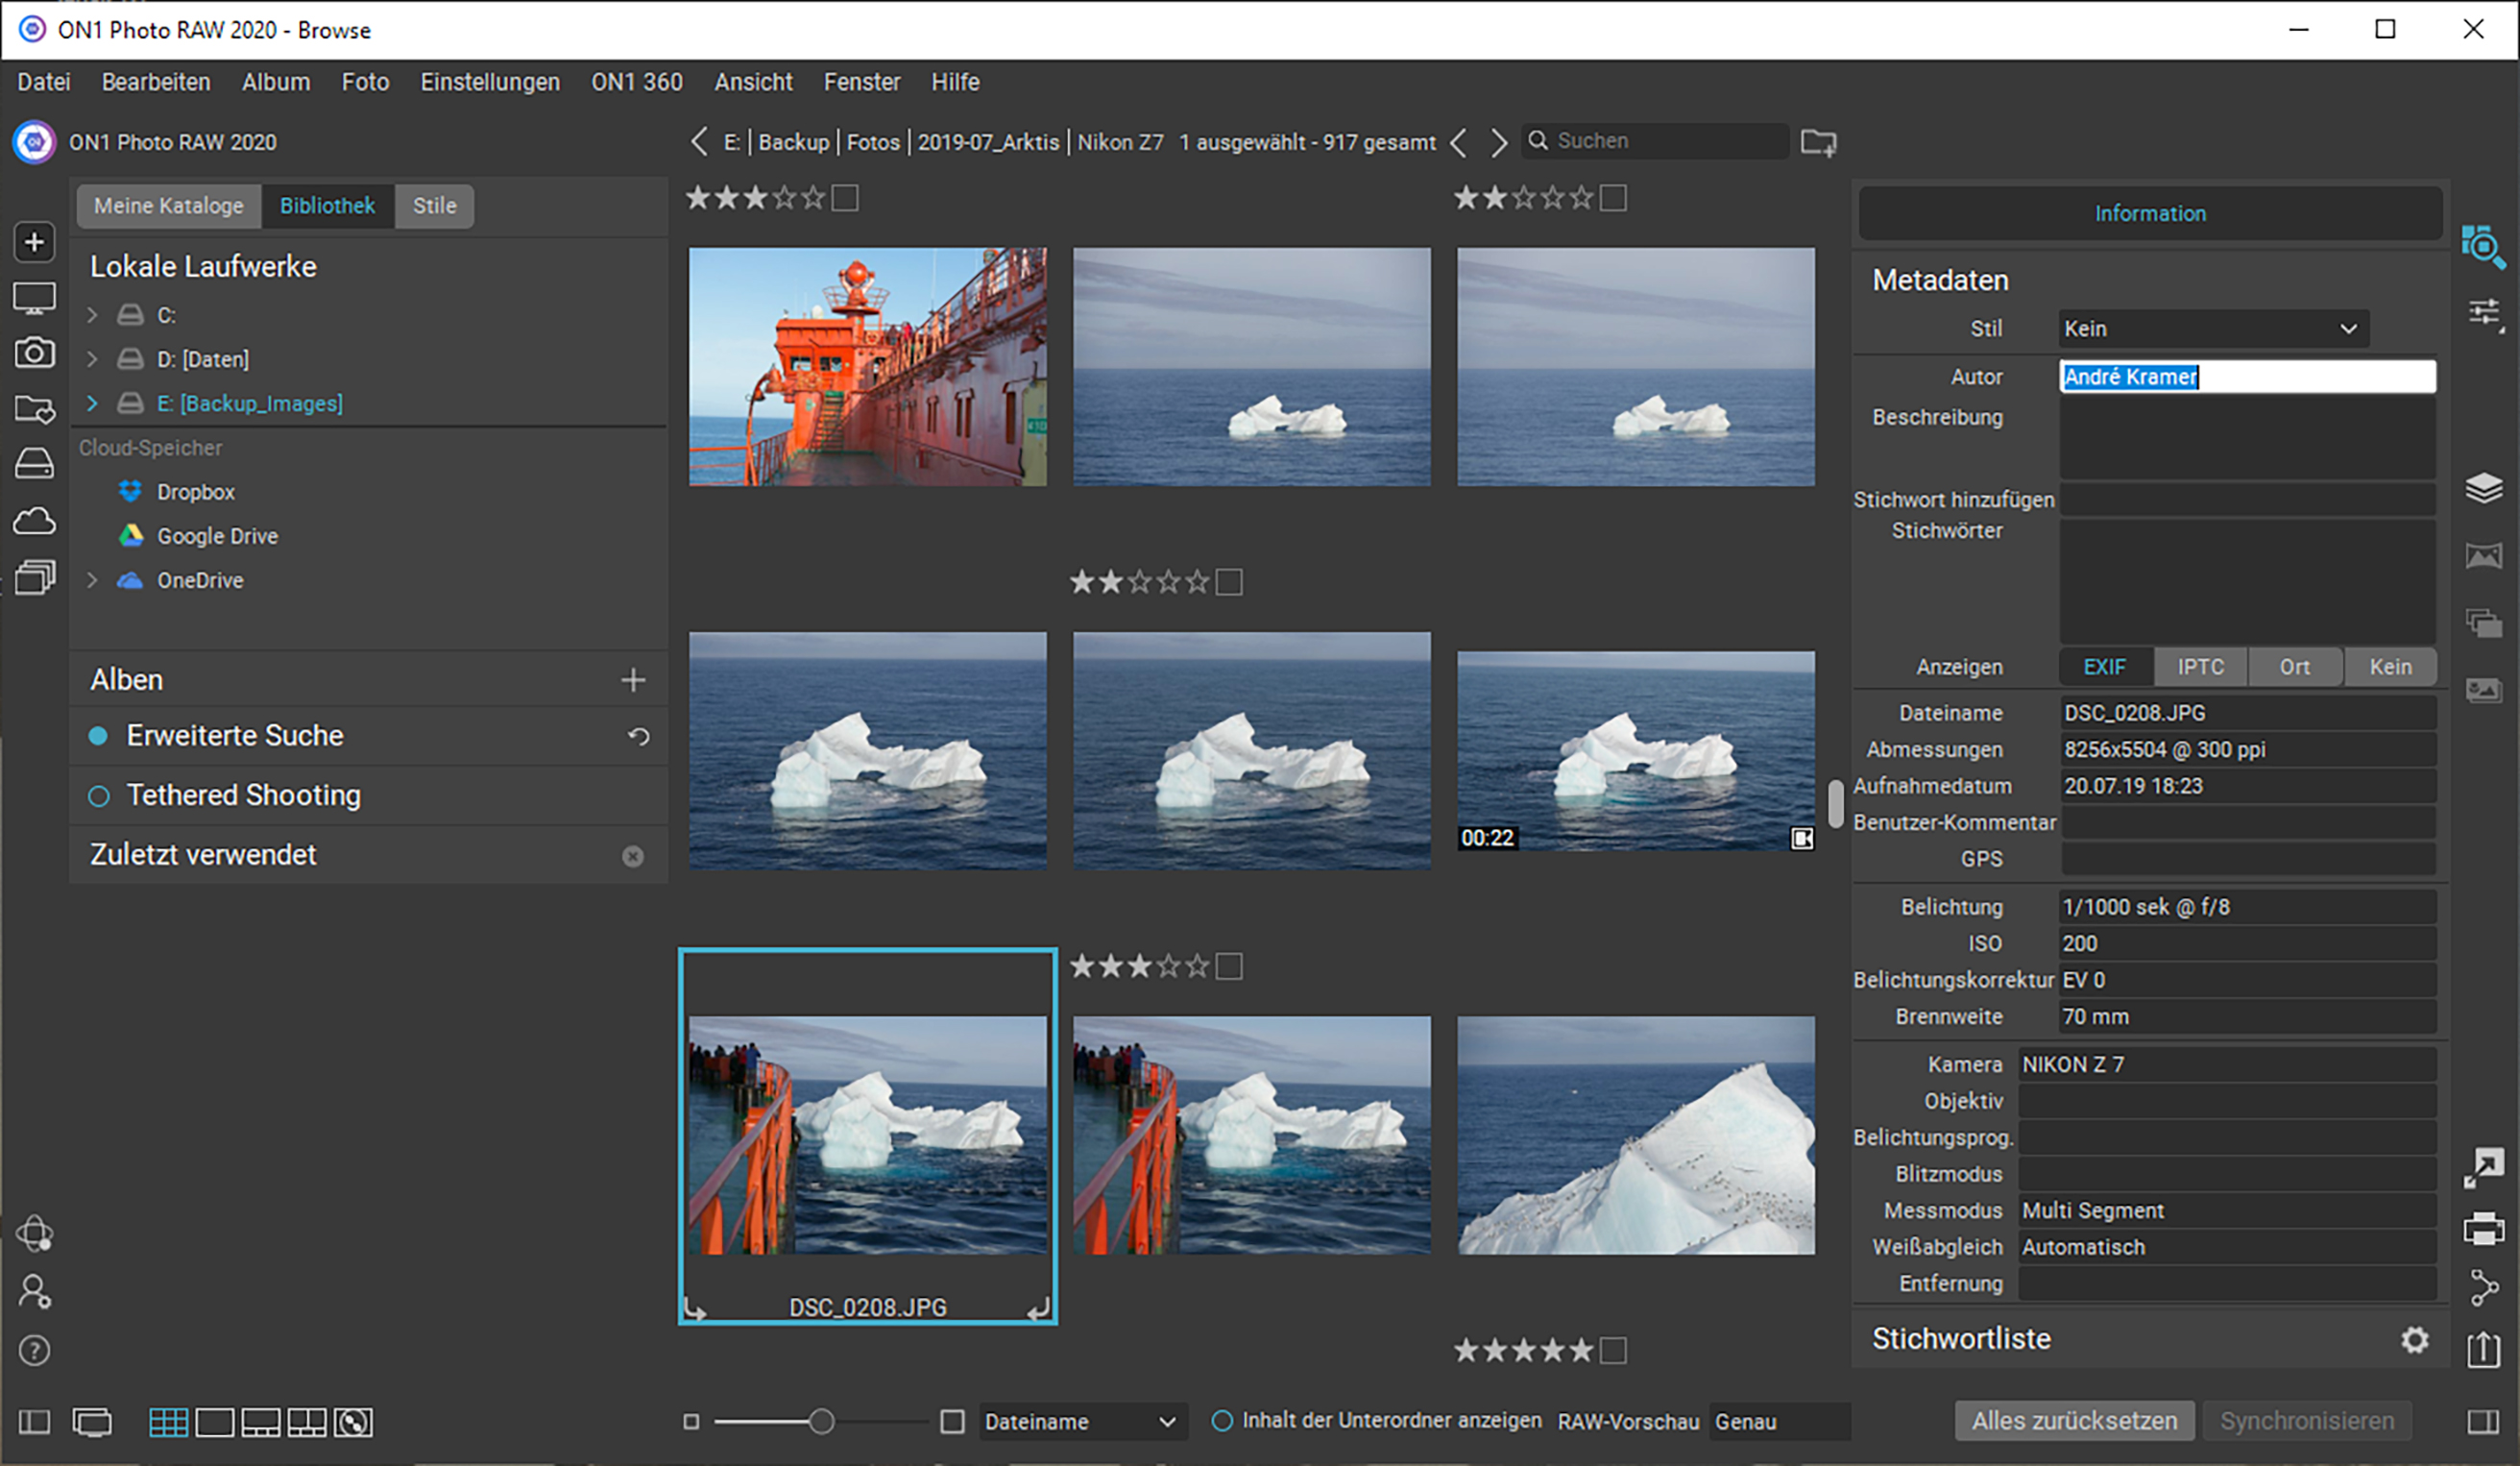Check the color label box beside five-star rating
Viewport: 2520px width, 1466px height.
pyautogui.click(x=1613, y=1351)
